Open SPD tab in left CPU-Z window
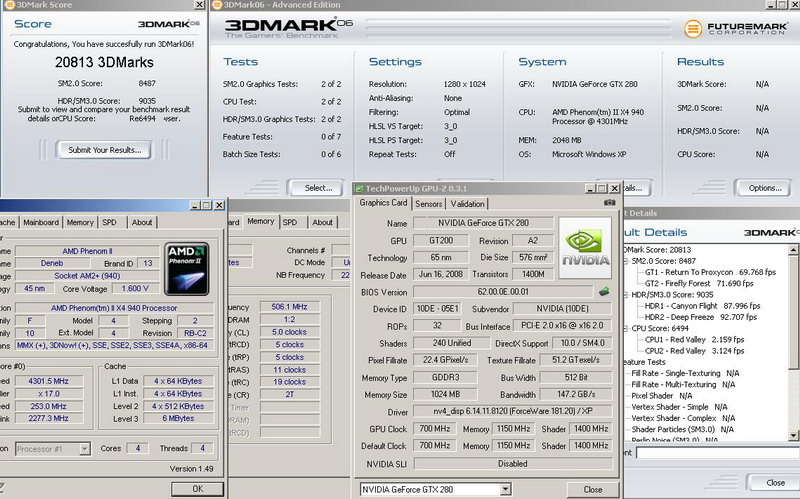The height and width of the screenshot is (499, 800). pyautogui.click(x=109, y=222)
